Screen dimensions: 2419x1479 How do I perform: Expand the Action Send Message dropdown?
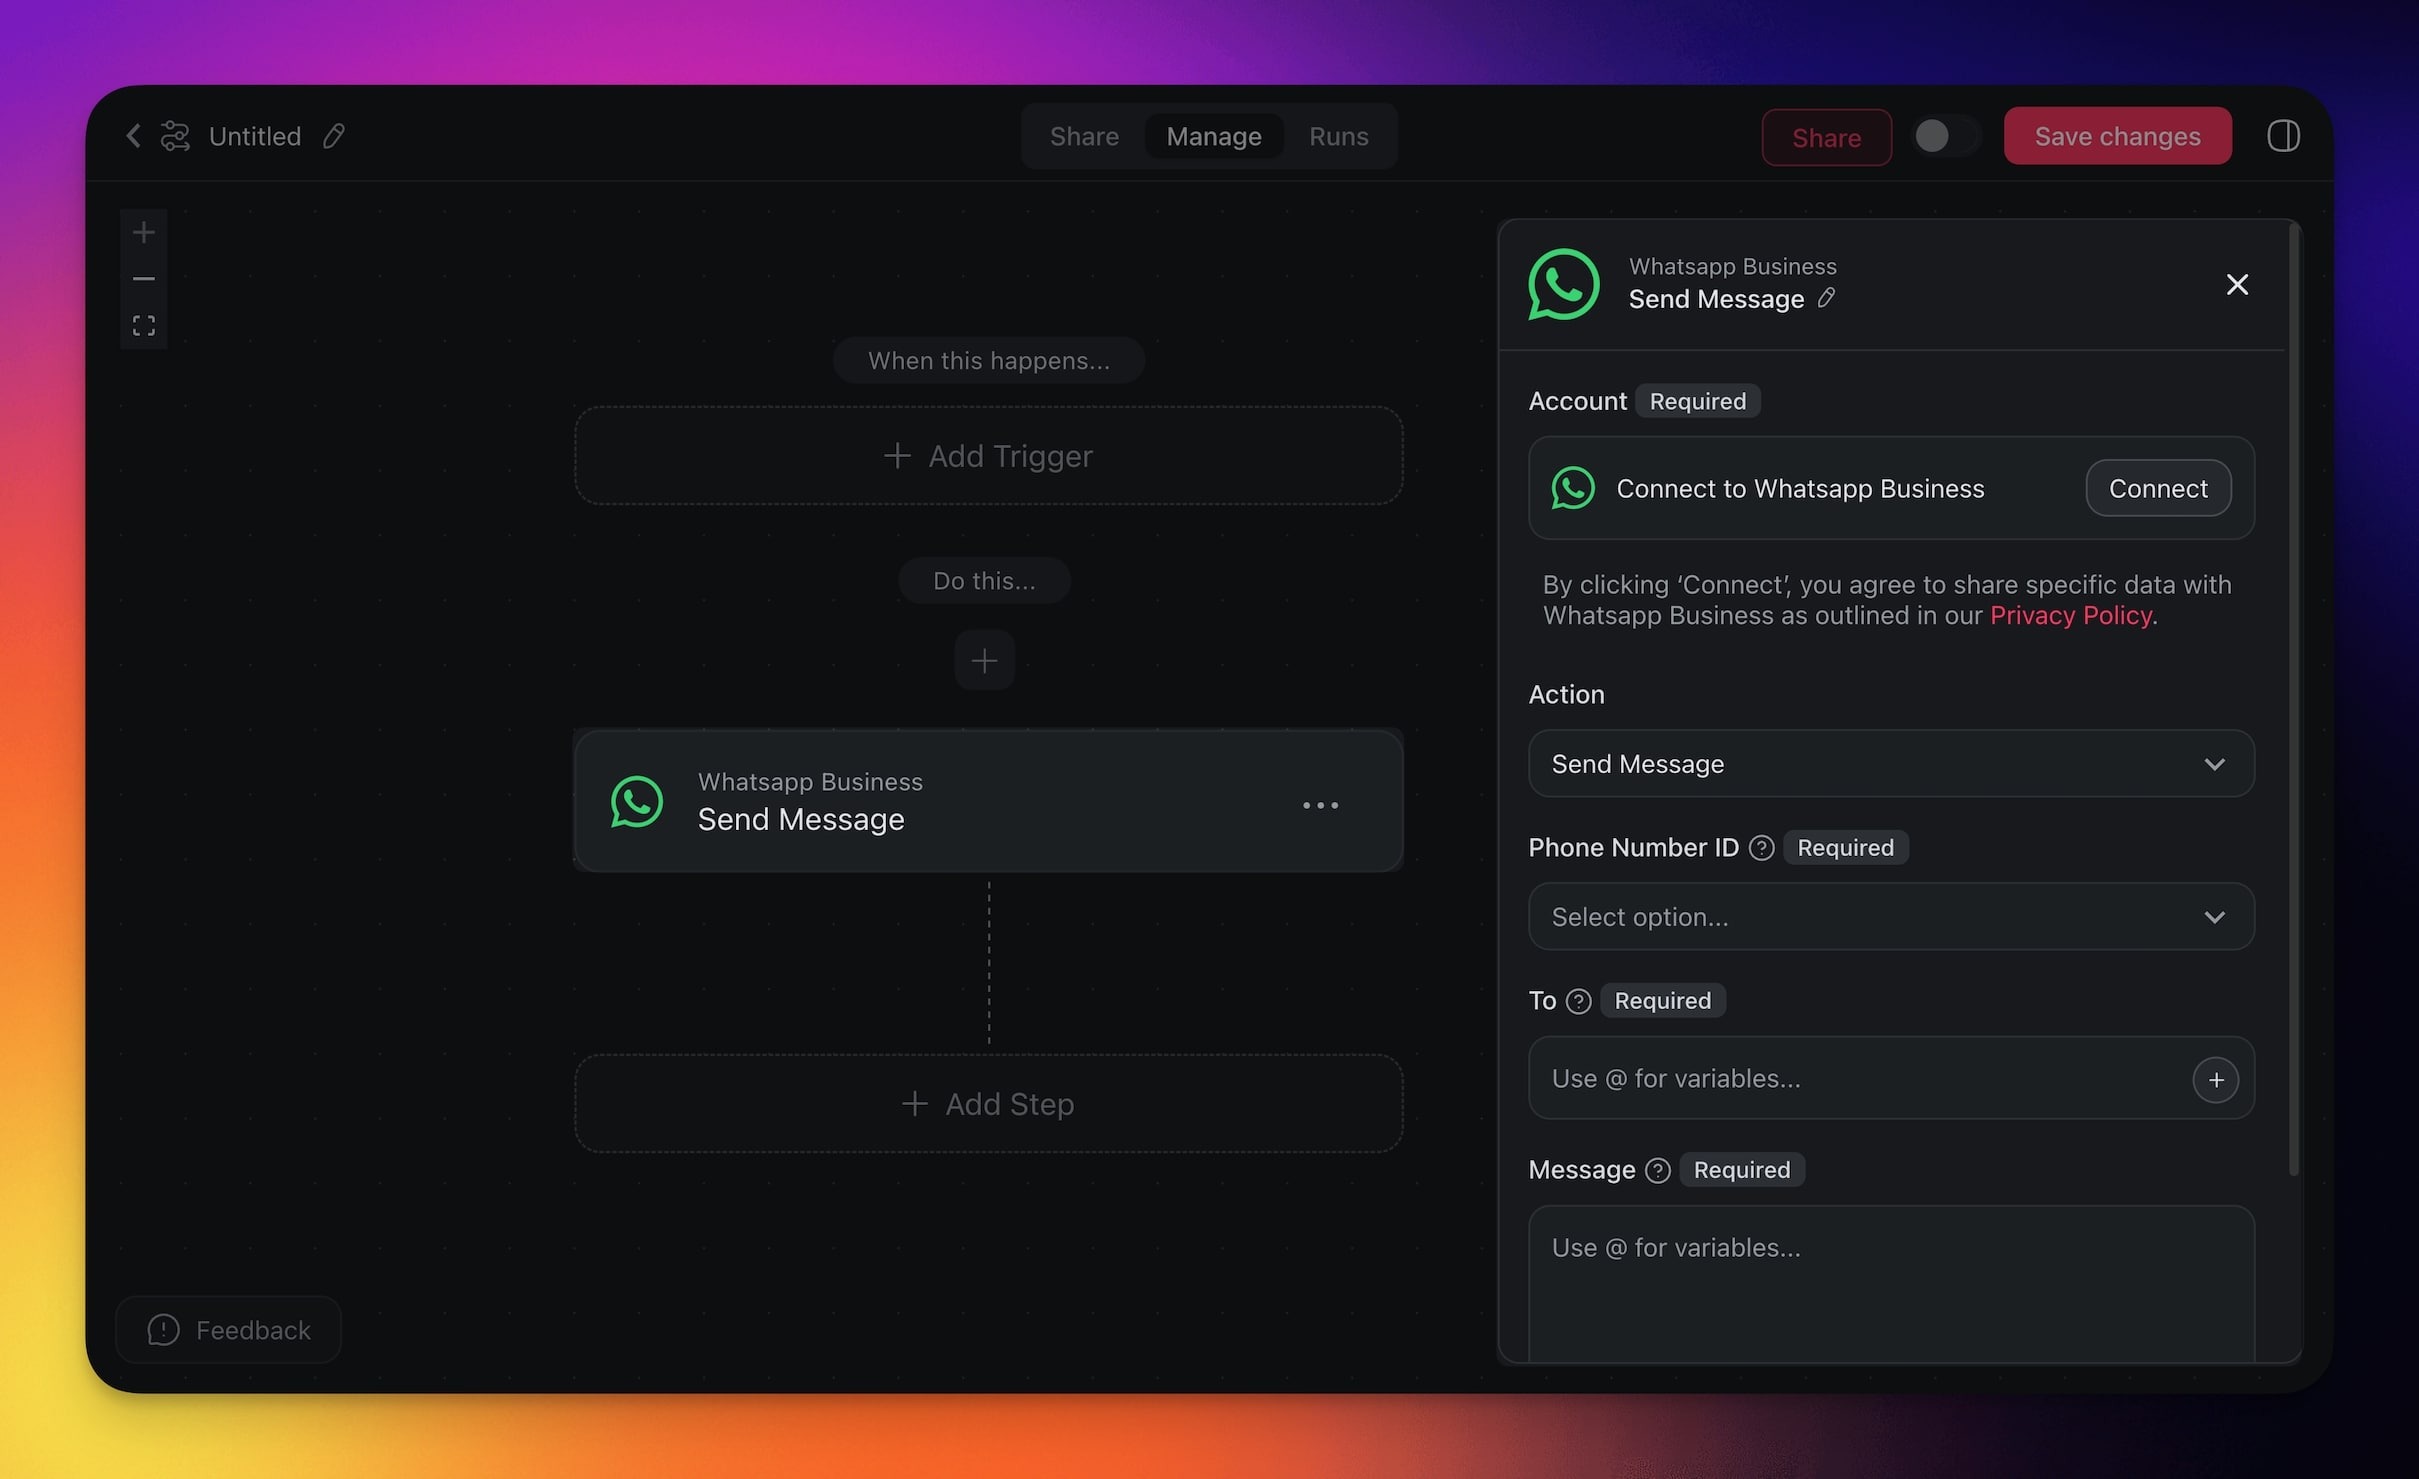[1890, 764]
